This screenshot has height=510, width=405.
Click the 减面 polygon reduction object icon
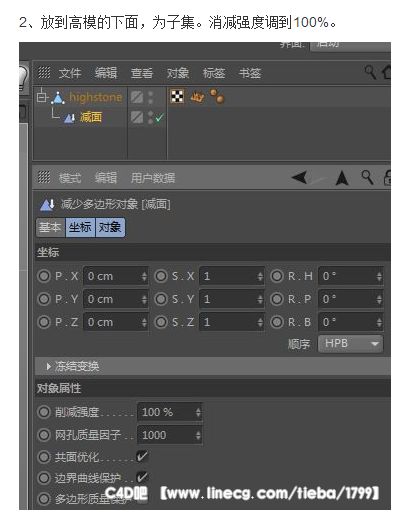pos(69,118)
